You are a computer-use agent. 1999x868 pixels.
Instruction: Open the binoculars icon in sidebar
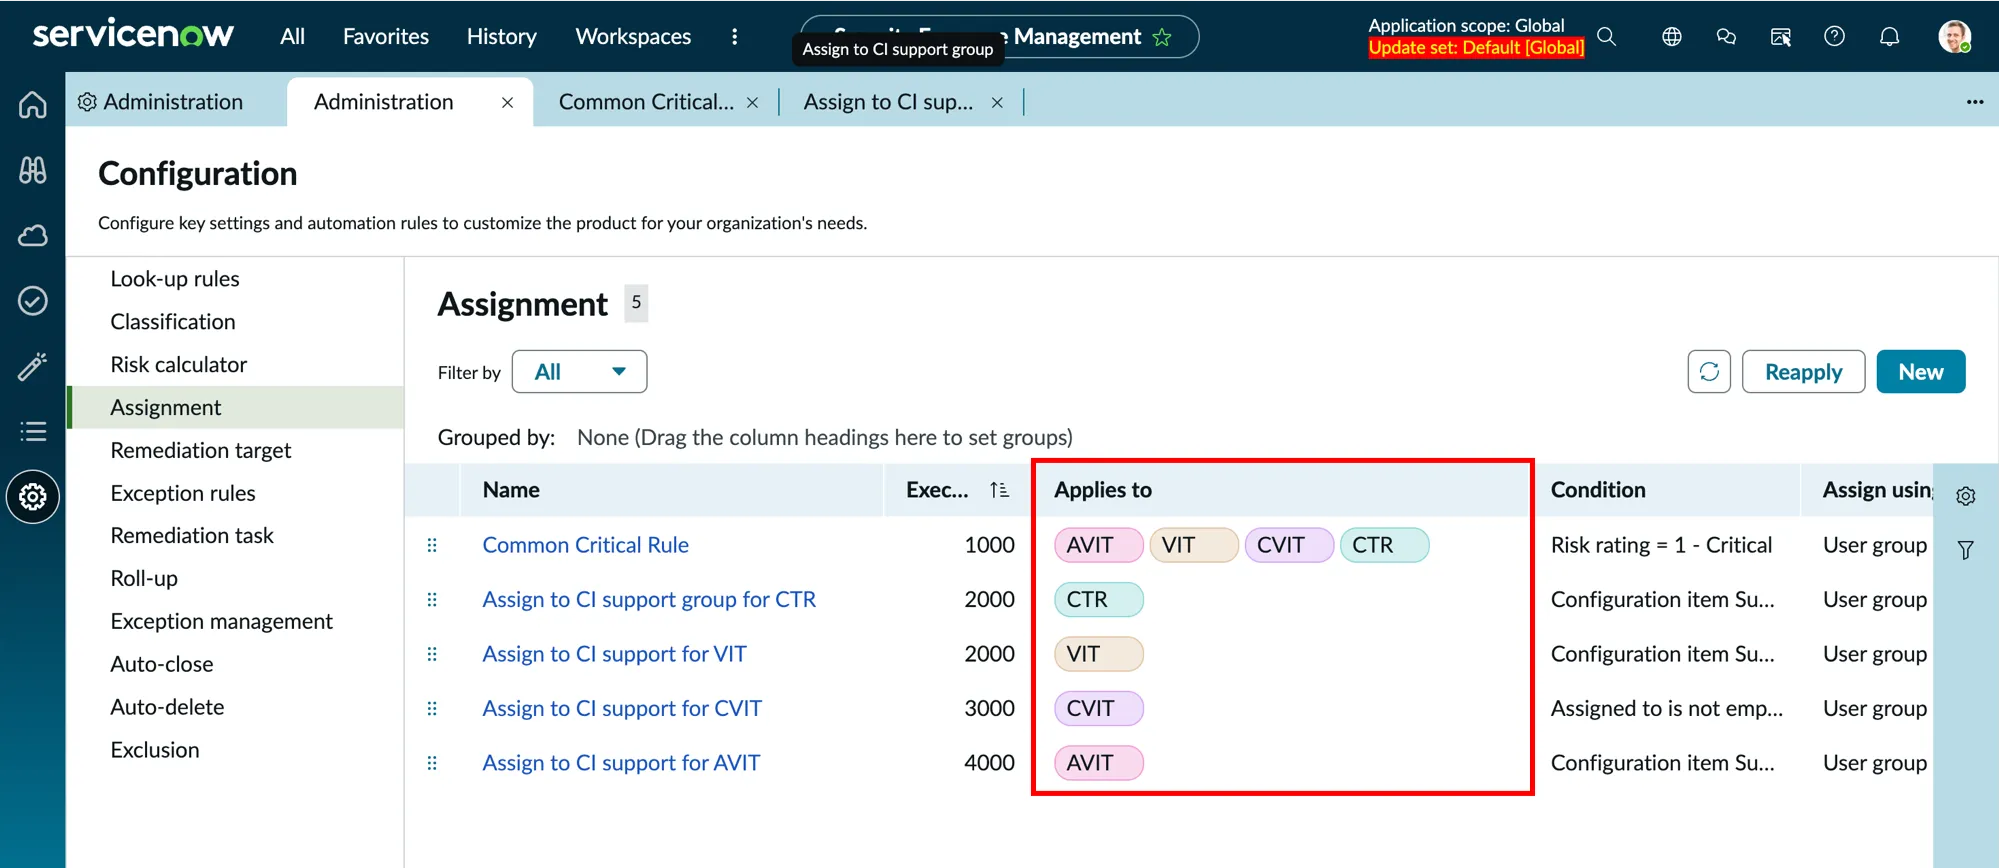[x=32, y=170]
